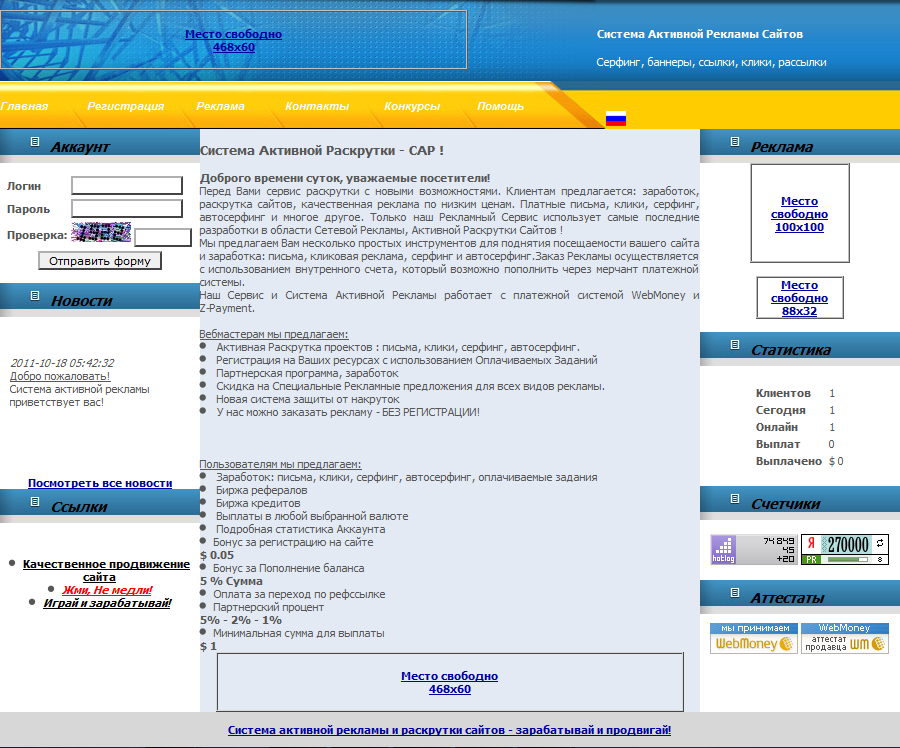
Task: Click the Счетчики panel header icon
Action: [x=735, y=498]
